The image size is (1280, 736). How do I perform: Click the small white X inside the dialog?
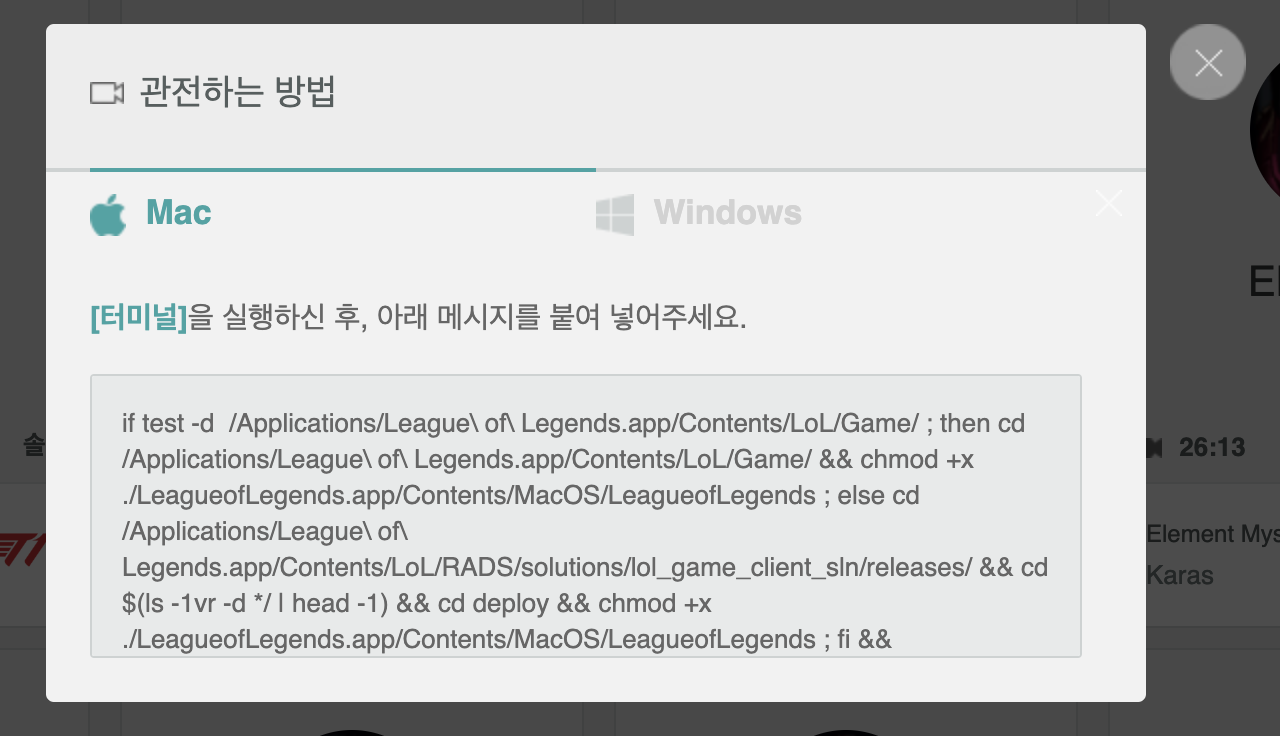pyautogui.click(x=1109, y=203)
